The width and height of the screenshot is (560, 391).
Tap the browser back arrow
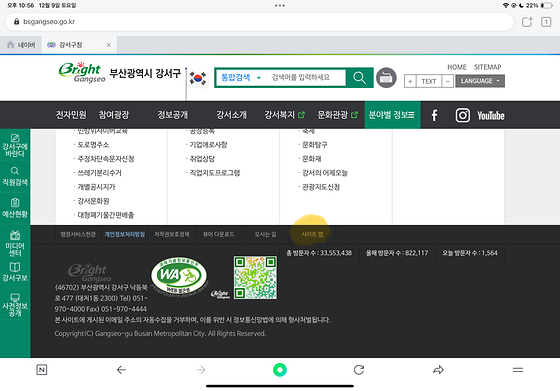[121, 370]
